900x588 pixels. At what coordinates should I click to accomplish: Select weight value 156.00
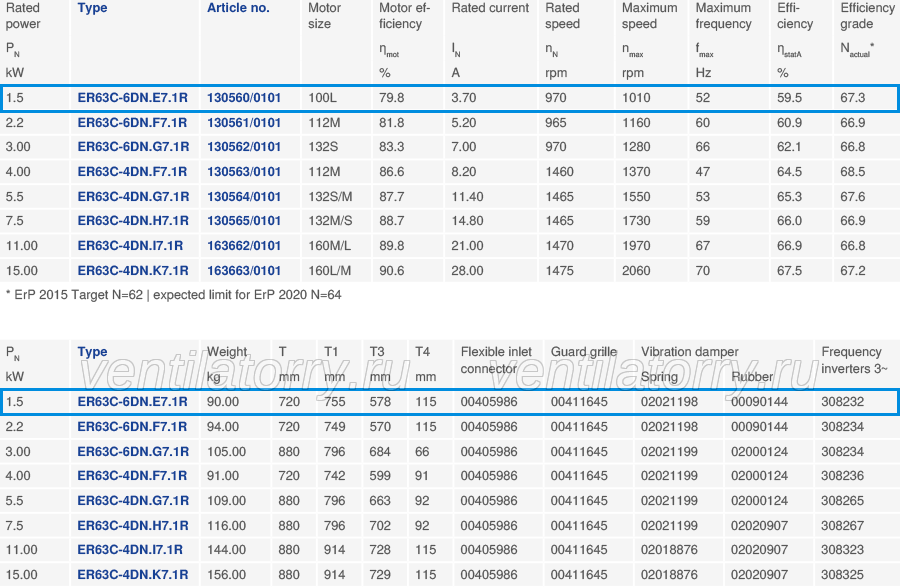click(227, 574)
